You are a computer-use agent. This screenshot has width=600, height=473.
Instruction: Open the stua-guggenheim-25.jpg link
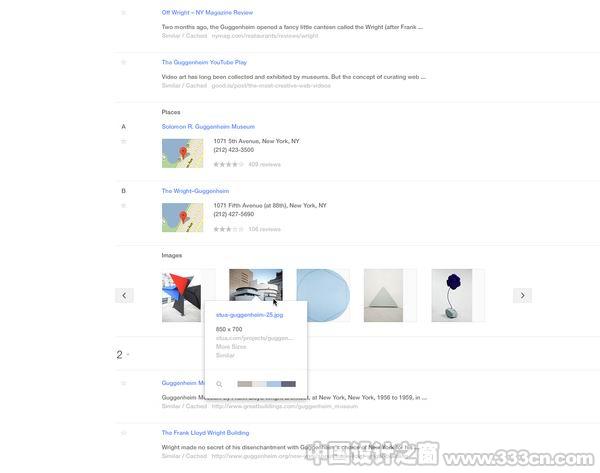249,315
